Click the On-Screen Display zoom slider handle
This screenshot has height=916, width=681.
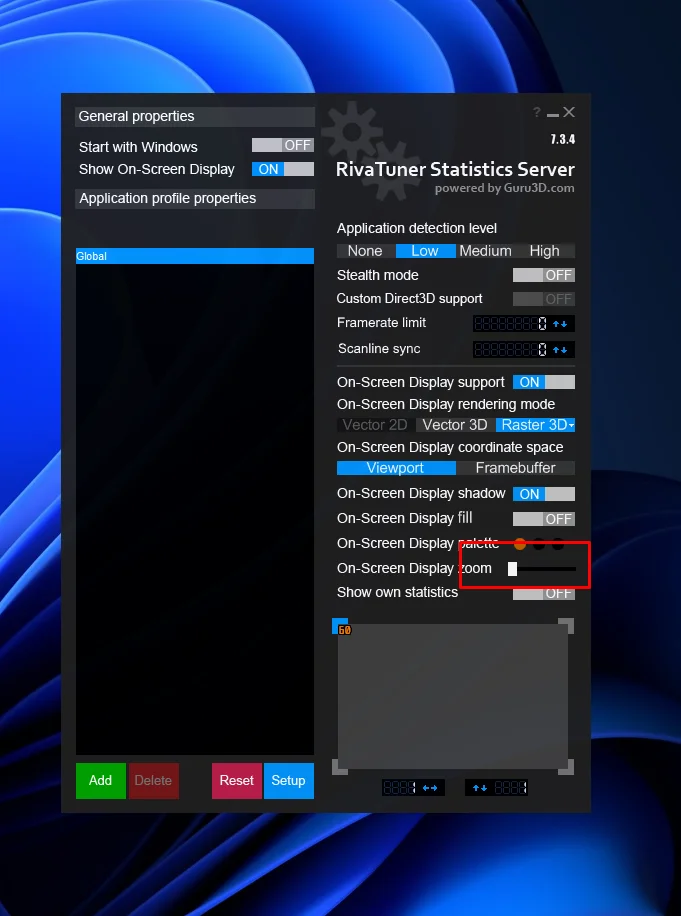(512, 569)
